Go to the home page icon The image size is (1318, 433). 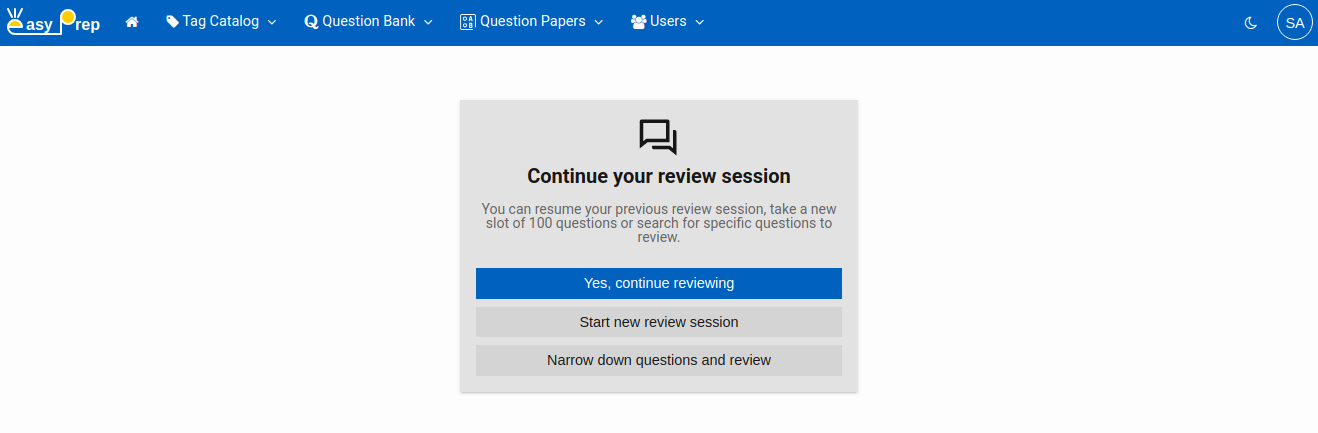[132, 22]
